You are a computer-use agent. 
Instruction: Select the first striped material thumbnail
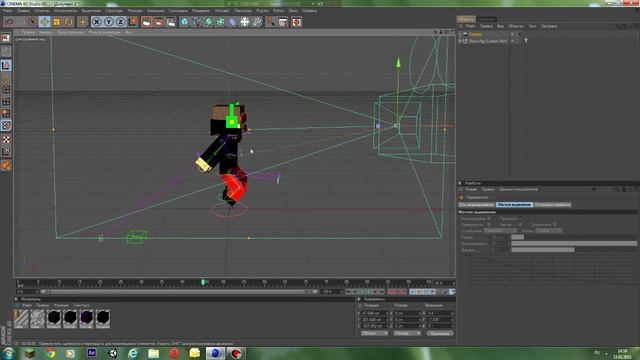click(x=21, y=319)
